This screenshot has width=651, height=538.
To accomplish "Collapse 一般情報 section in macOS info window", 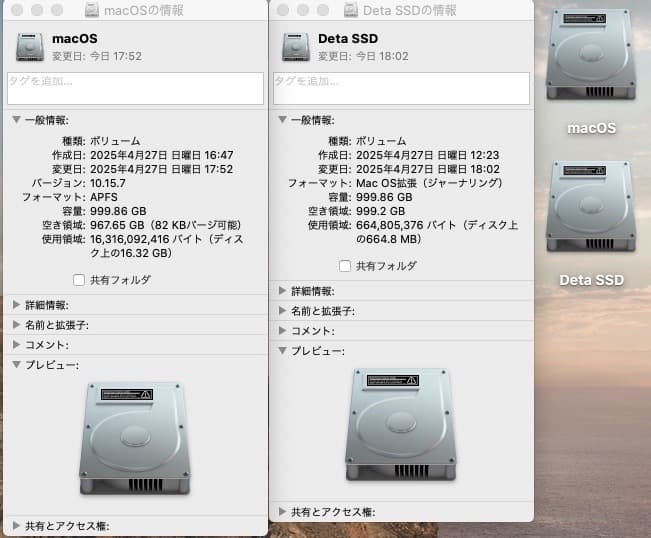I will coord(17,120).
